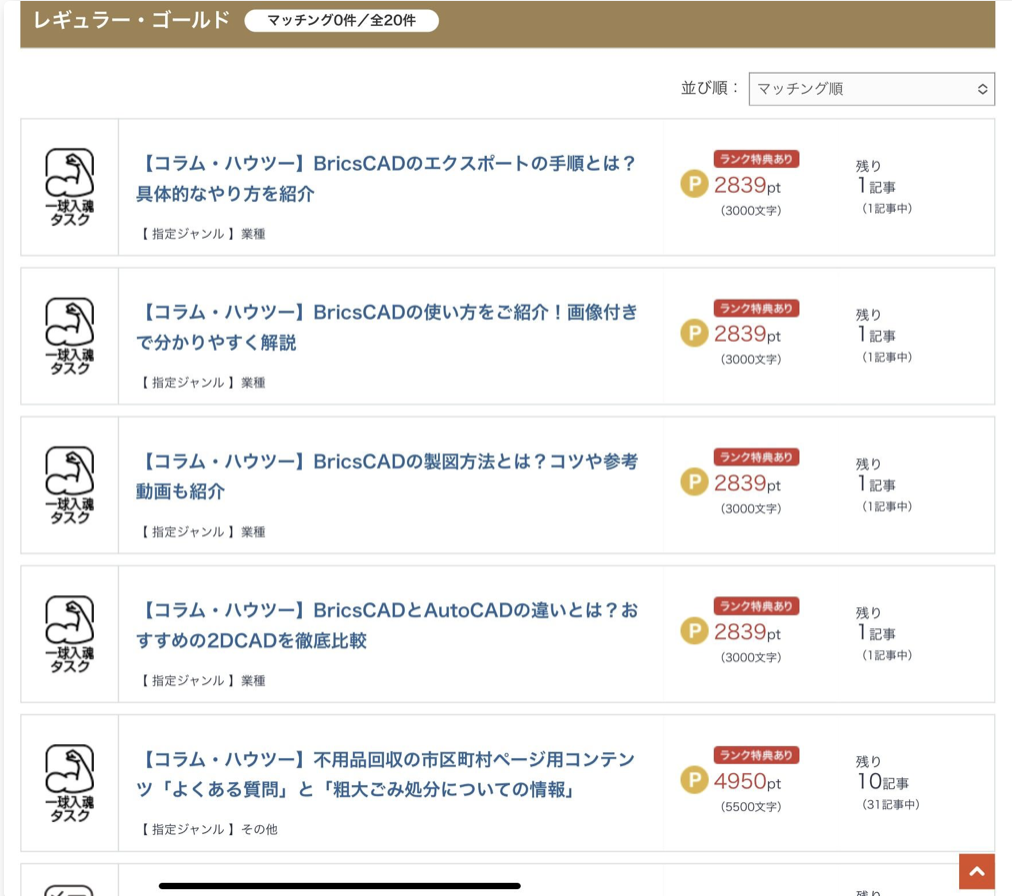The height and width of the screenshot is (896, 1012).
Task: Click the P coin icon in BricsCADエクスポート row
Action: [694, 184]
